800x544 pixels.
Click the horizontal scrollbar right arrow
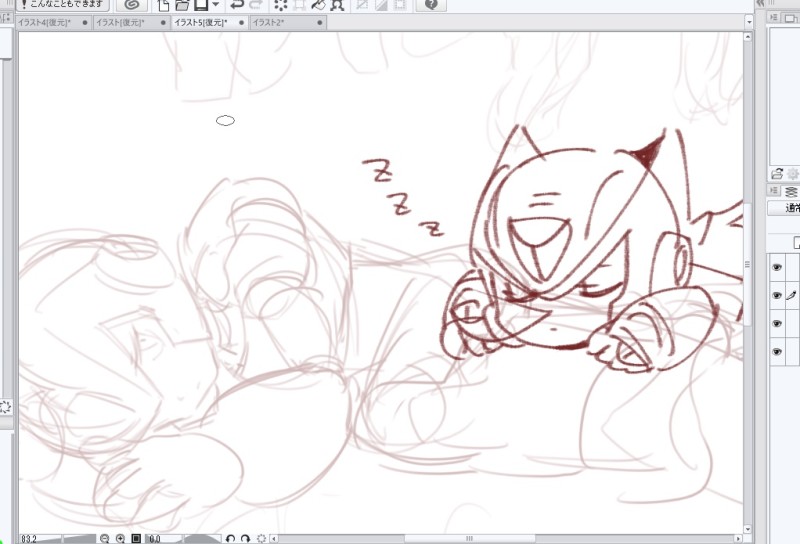(738, 539)
